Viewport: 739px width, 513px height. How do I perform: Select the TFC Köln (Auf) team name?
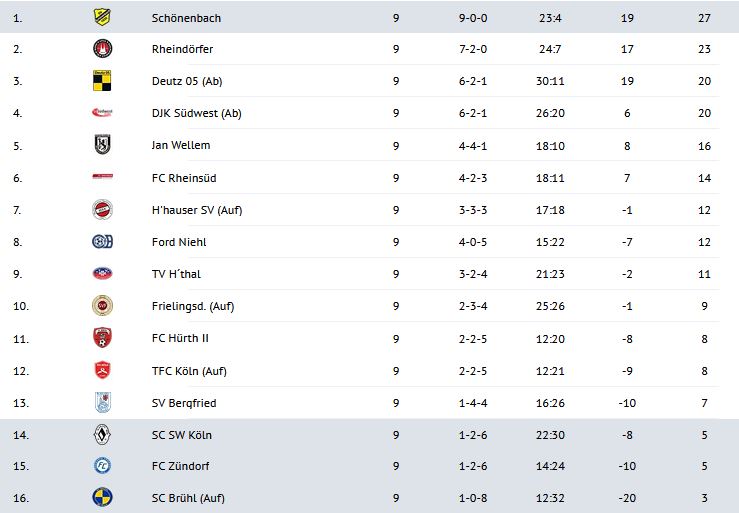pos(189,371)
